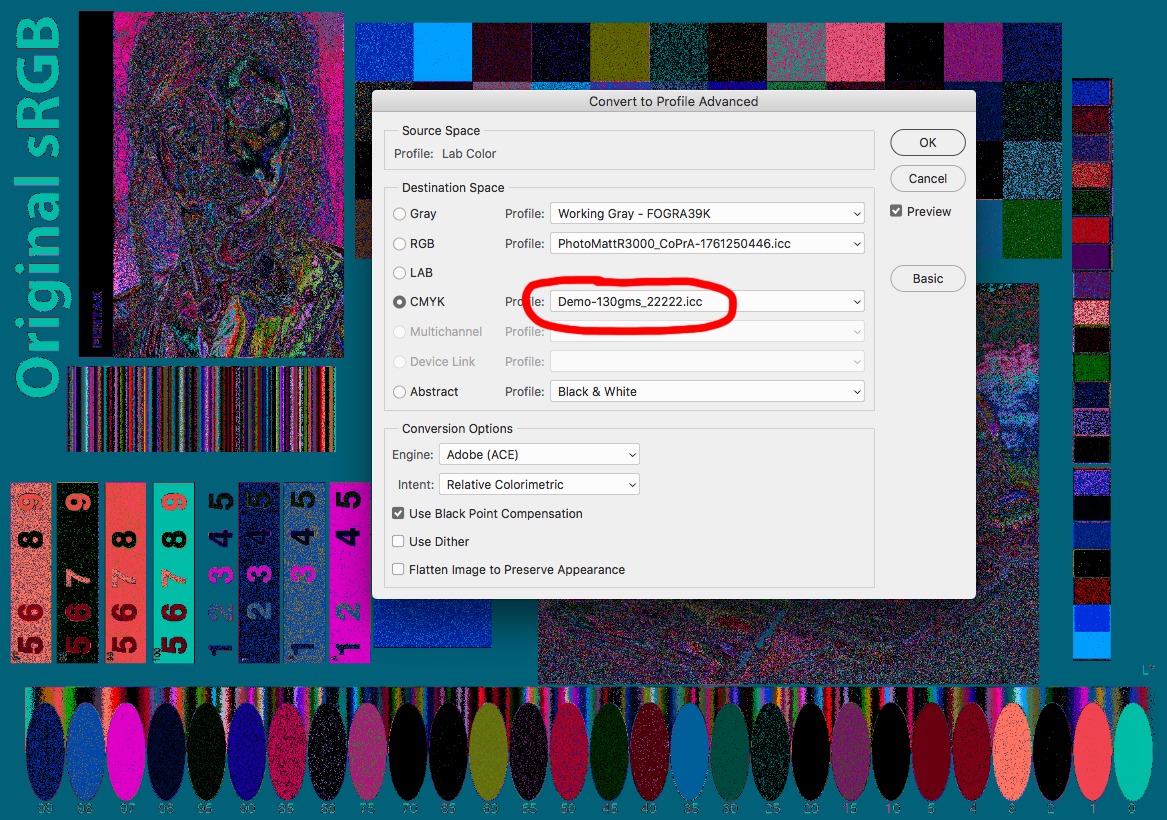Select the Gray destination radio button
Image resolution: width=1167 pixels, height=820 pixels.
click(400, 214)
